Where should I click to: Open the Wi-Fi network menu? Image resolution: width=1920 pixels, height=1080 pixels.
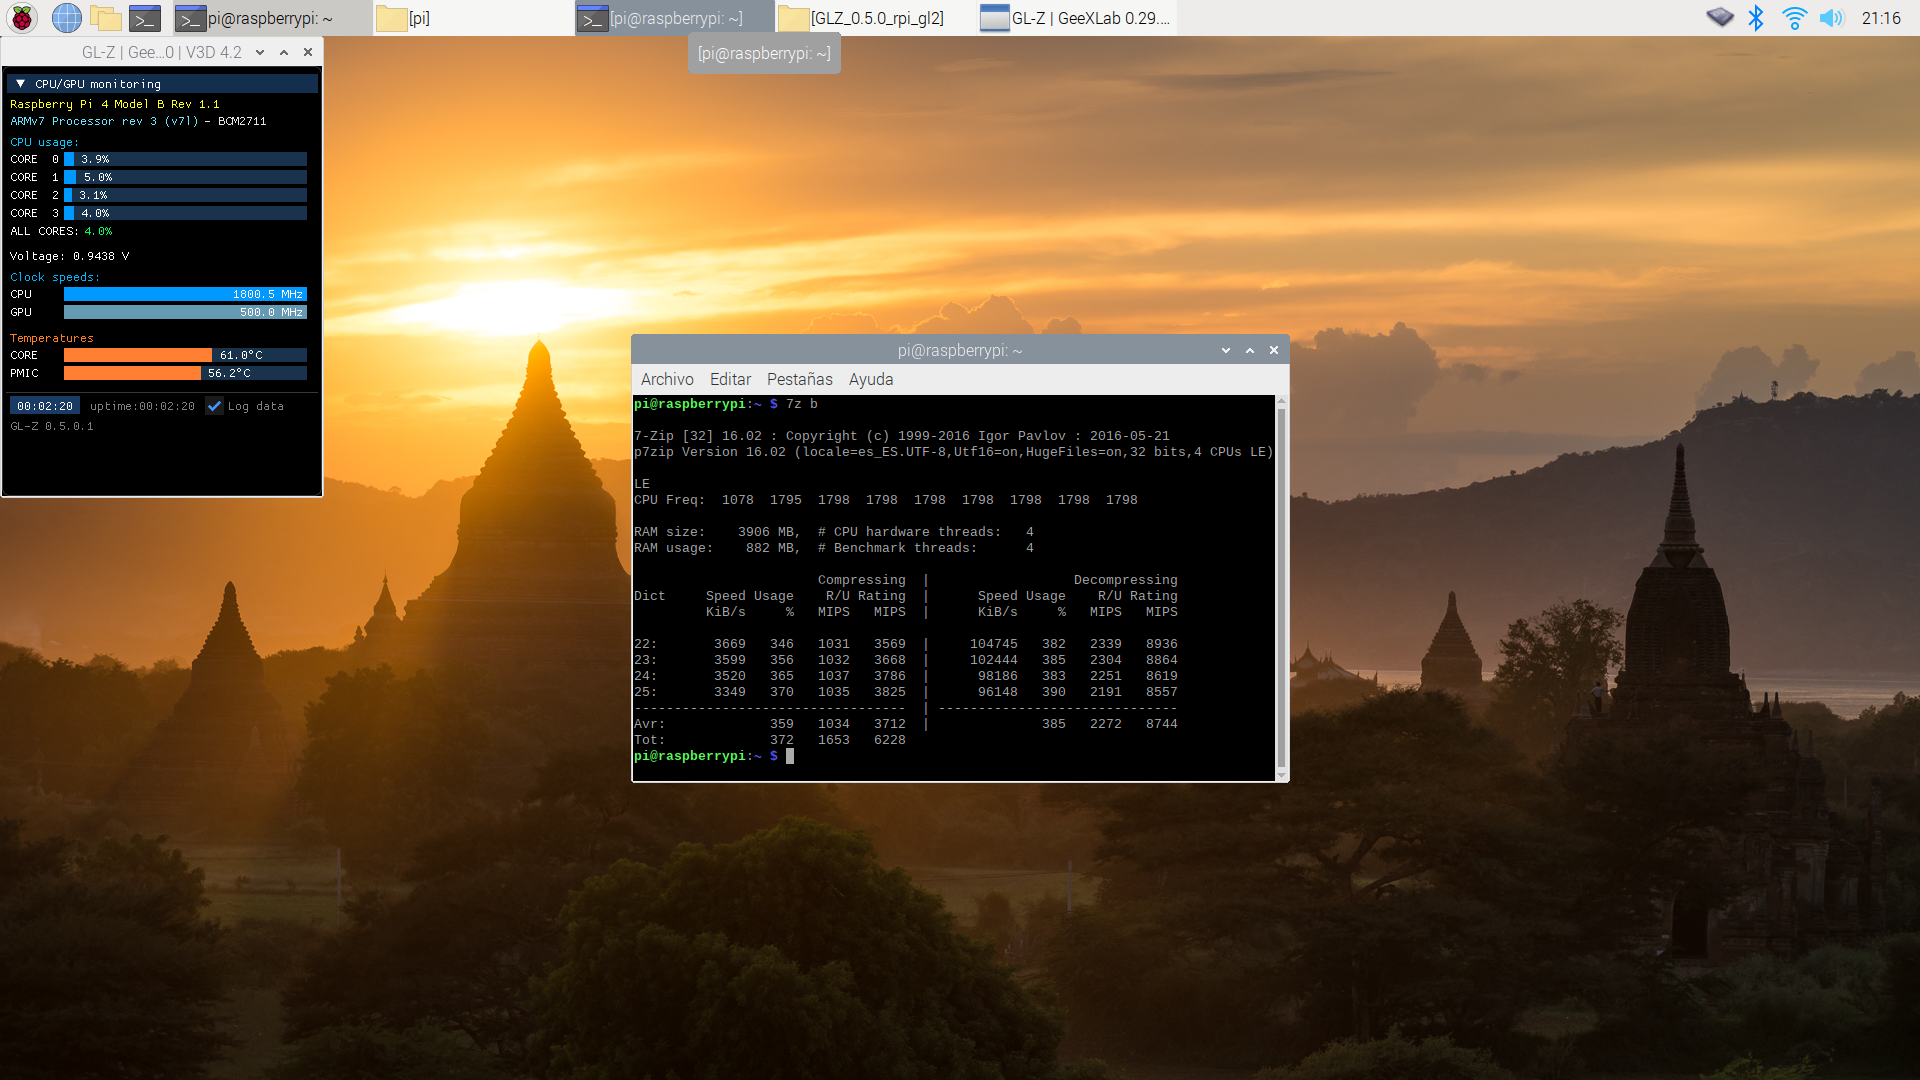click(1794, 18)
